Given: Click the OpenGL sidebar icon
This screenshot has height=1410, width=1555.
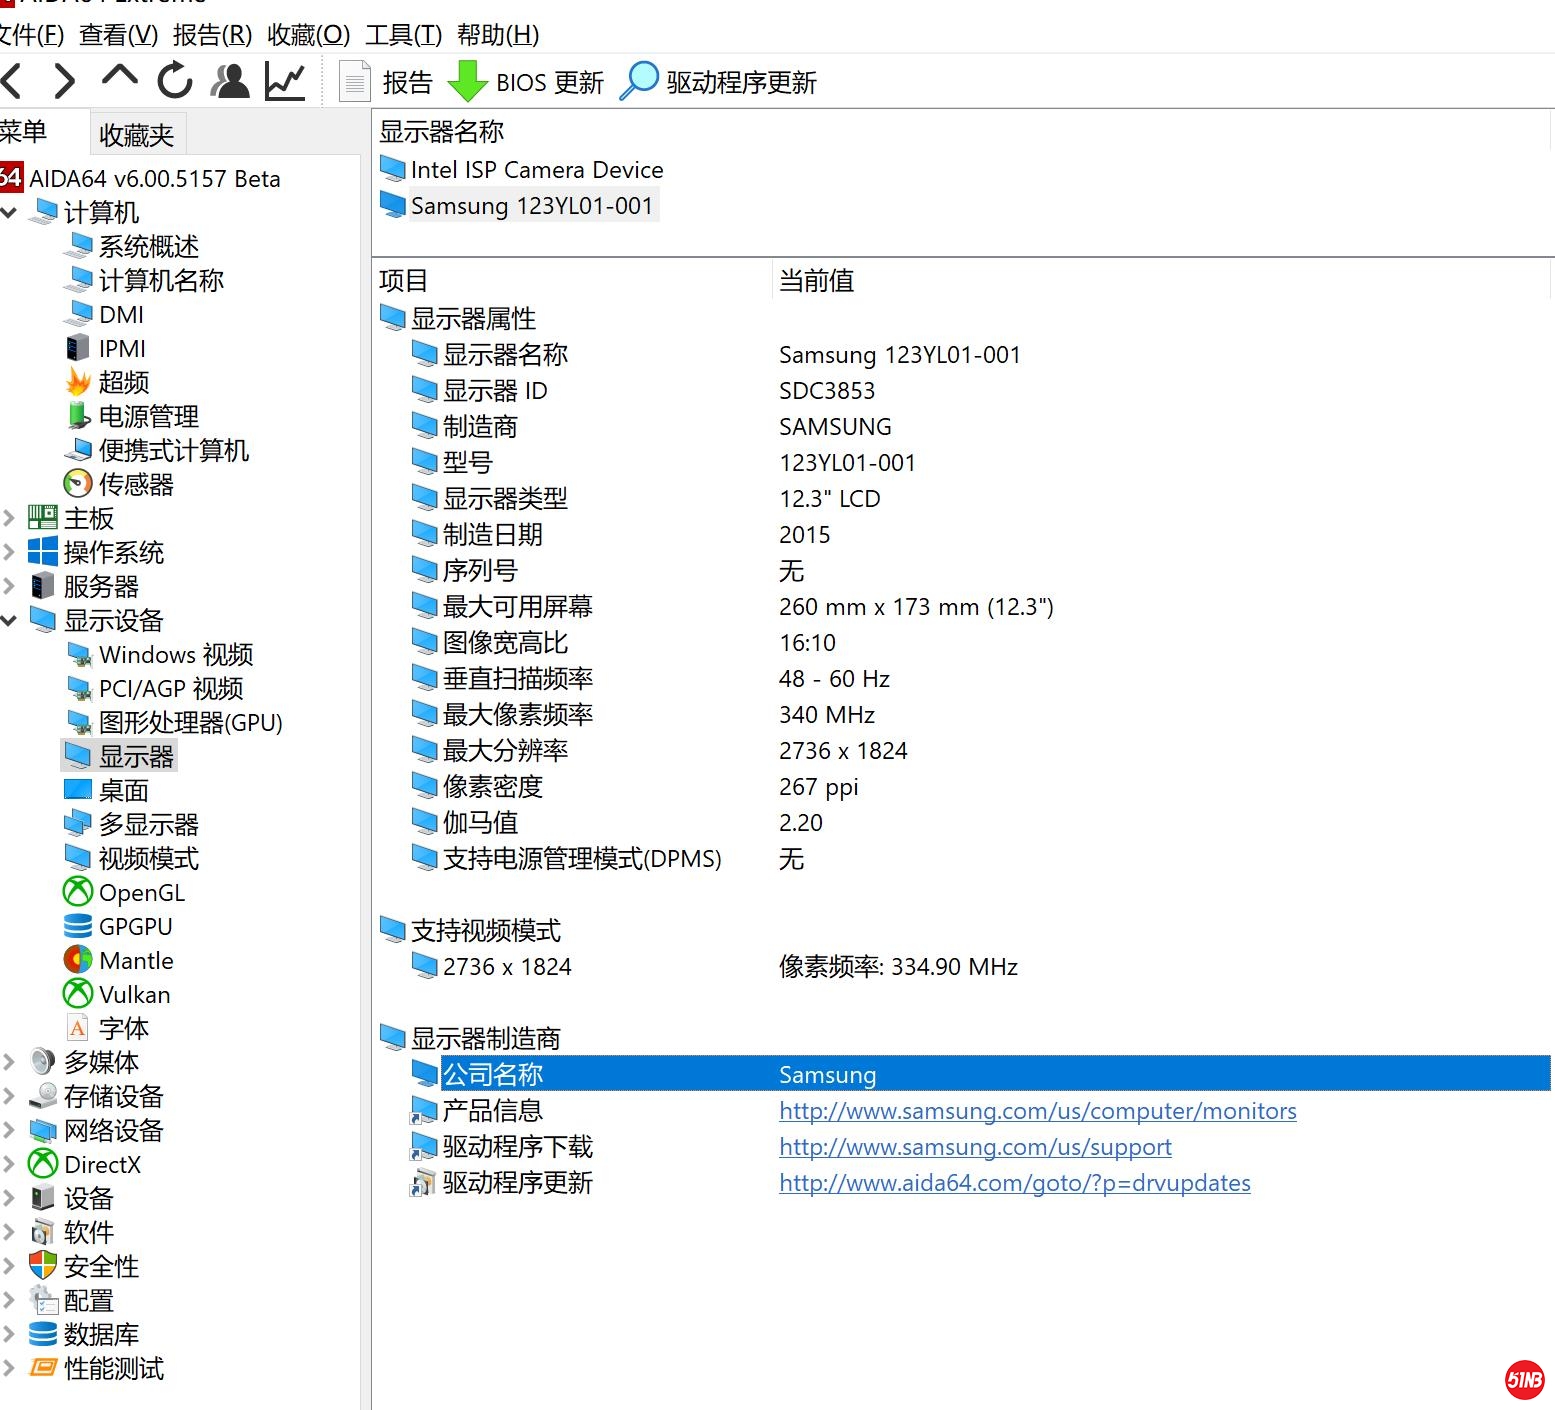Looking at the screenshot, I should (76, 892).
